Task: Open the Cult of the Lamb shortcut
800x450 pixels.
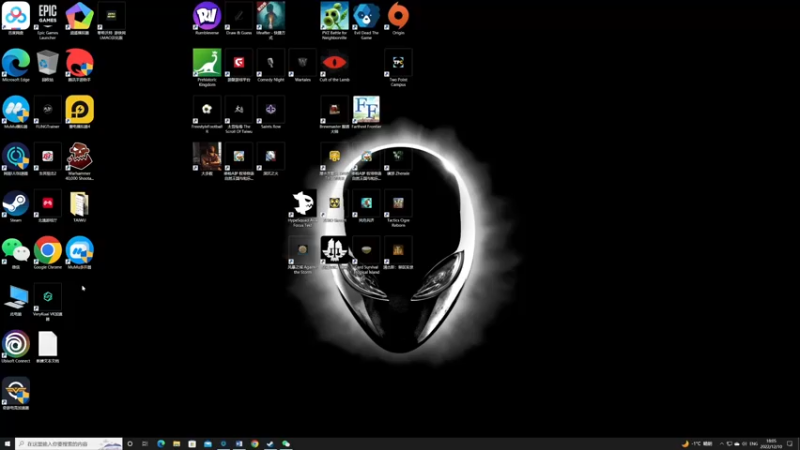Action: pos(334,65)
